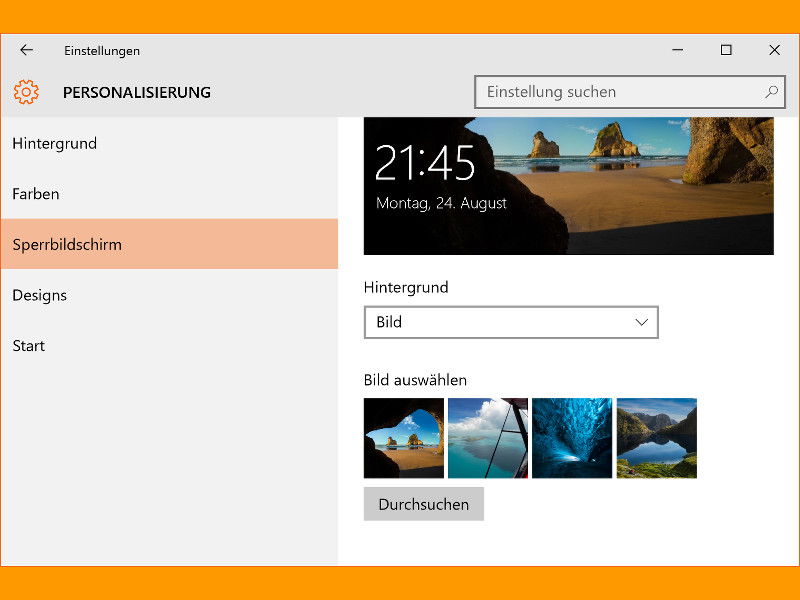
Task: Click the Bild auswählen label
Action: pyautogui.click(x=415, y=380)
